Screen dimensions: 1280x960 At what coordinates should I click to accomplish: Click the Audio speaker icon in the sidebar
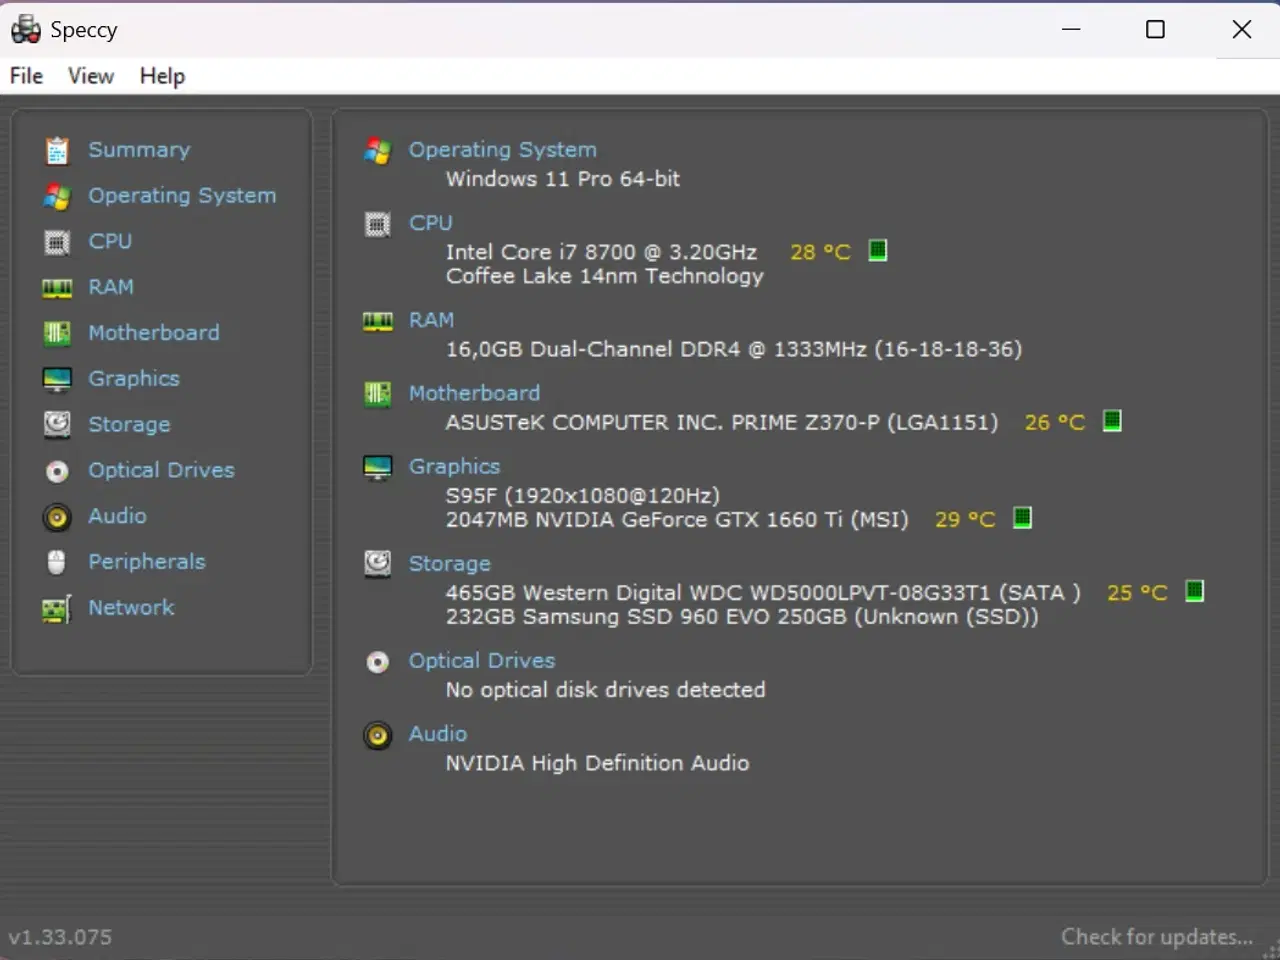(56, 516)
